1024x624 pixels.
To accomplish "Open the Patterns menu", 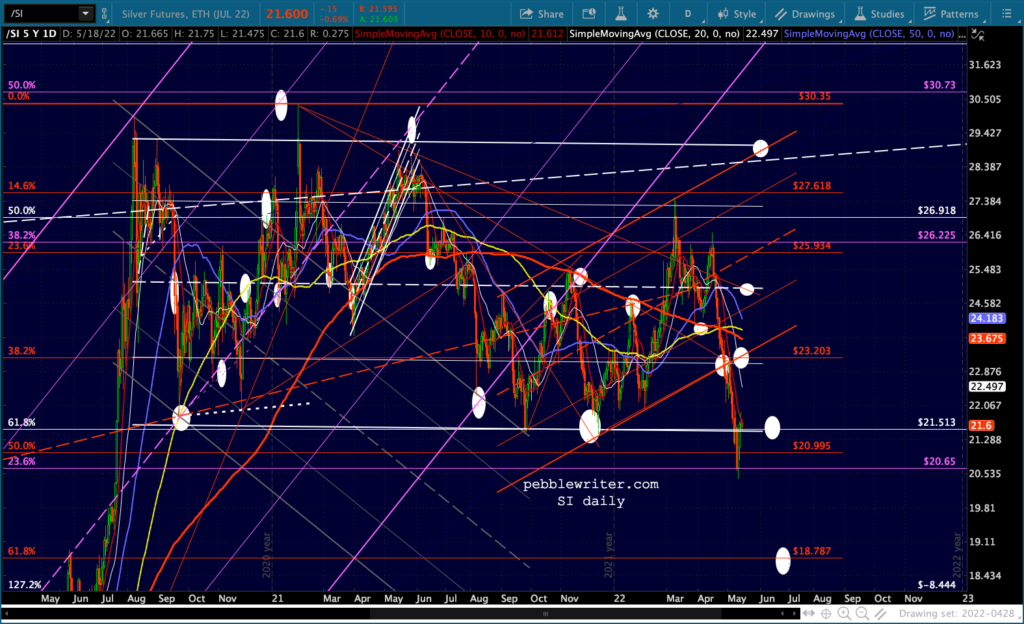I will (951, 14).
